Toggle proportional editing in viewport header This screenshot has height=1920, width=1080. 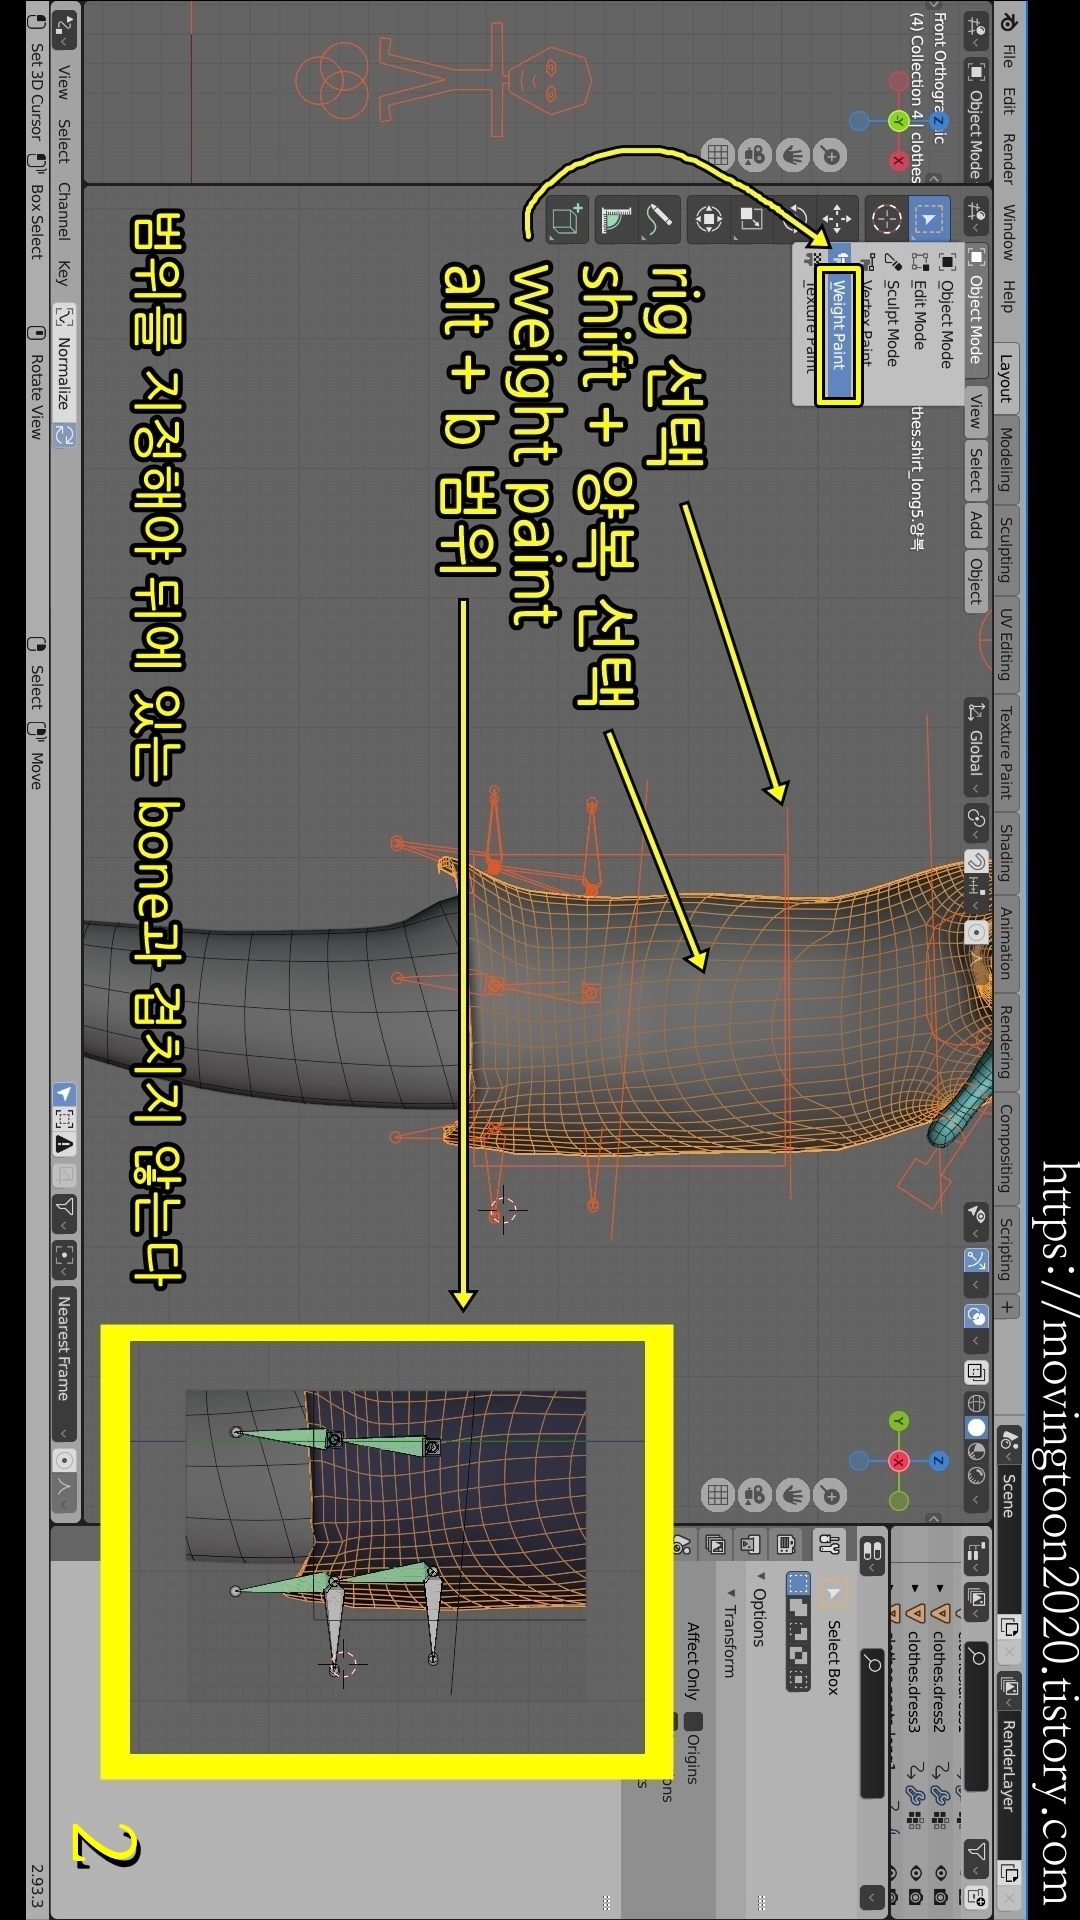click(x=976, y=932)
